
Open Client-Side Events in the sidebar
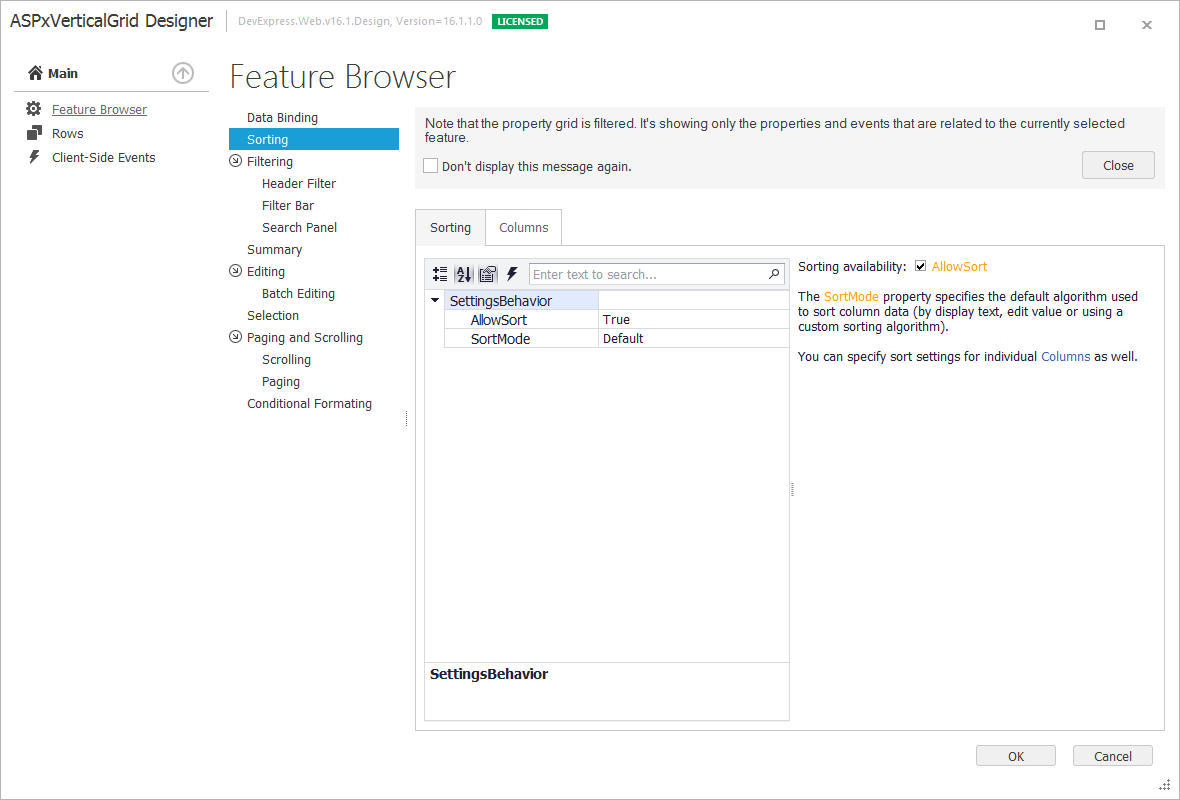pos(104,157)
